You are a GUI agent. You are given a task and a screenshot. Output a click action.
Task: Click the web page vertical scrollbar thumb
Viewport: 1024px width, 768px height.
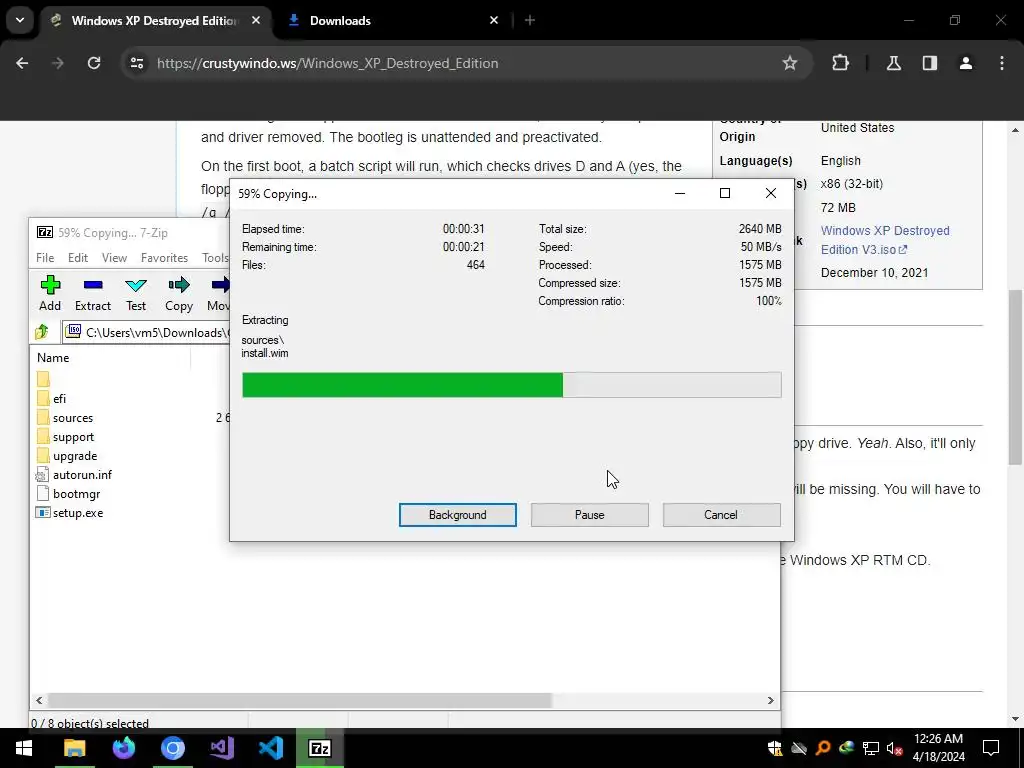pyautogui.click(x=1015, y=377)
